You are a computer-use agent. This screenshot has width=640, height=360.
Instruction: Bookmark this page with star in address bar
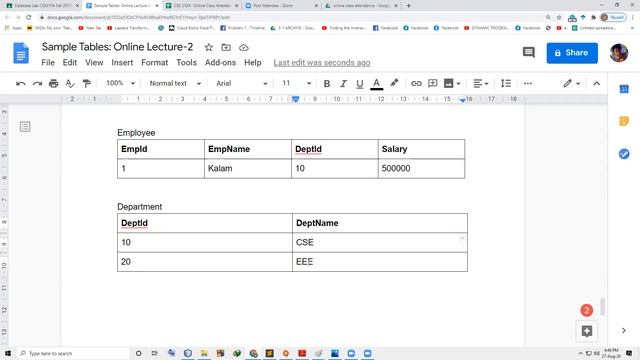tap(559, 18)
